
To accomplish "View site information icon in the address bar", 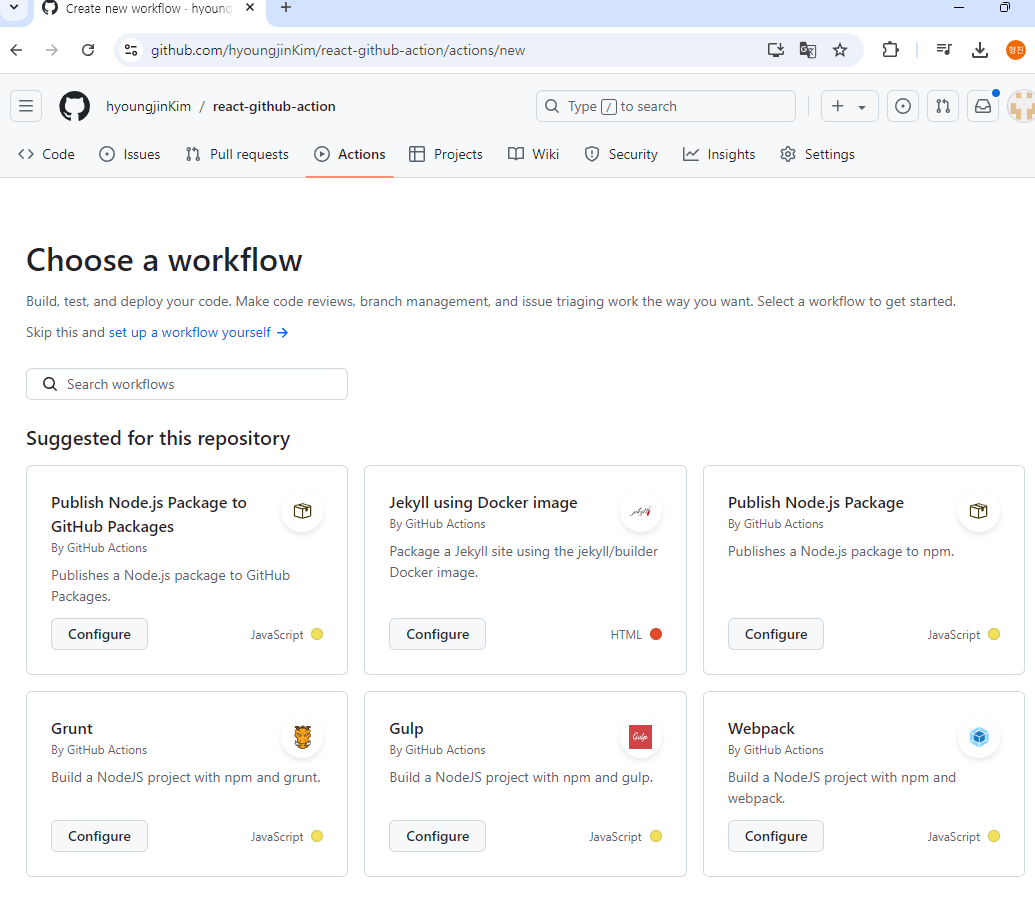I will click(131, 50).
